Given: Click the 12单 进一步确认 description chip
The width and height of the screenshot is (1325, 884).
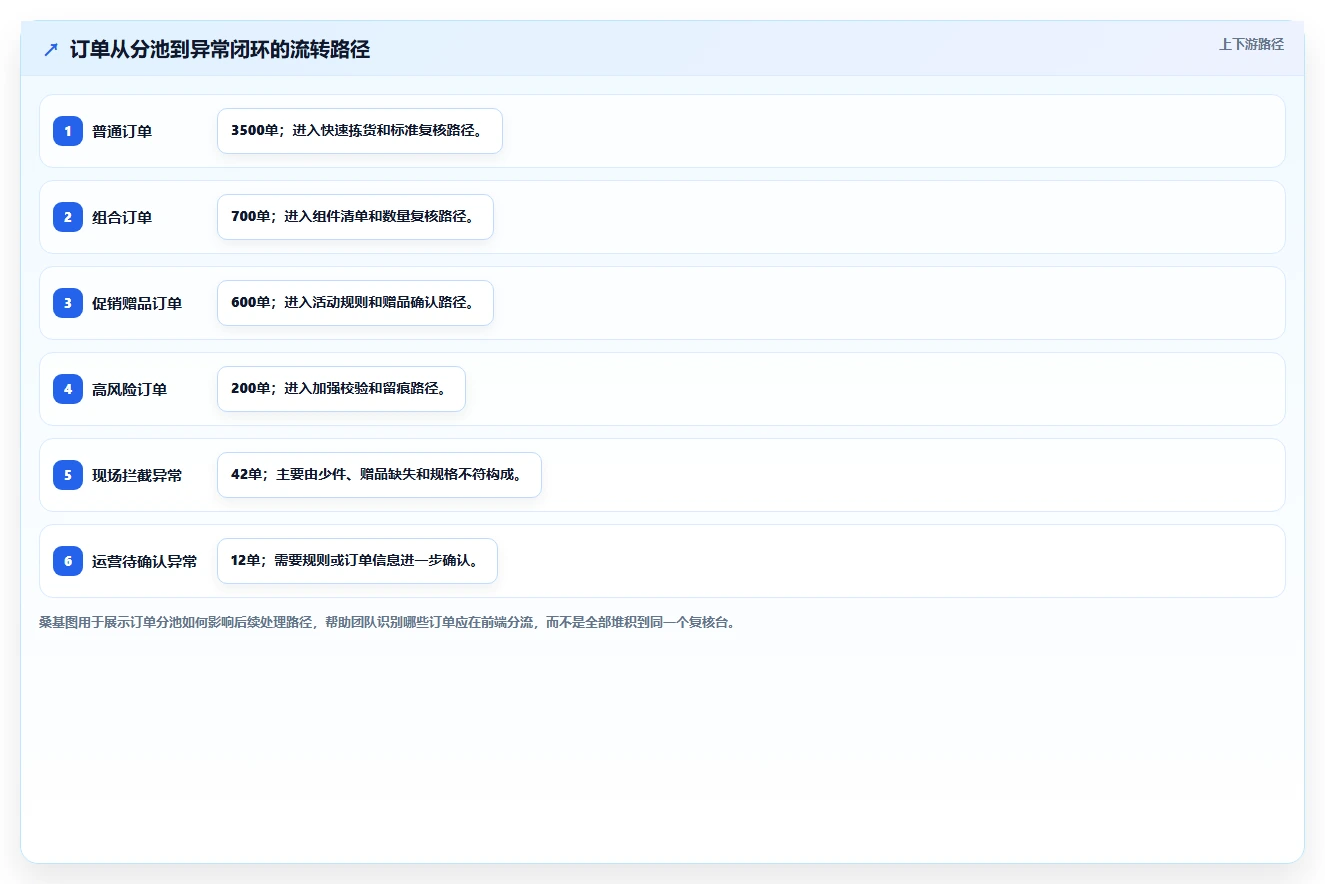Looking at the screenshot, I should tap(357, 561).
